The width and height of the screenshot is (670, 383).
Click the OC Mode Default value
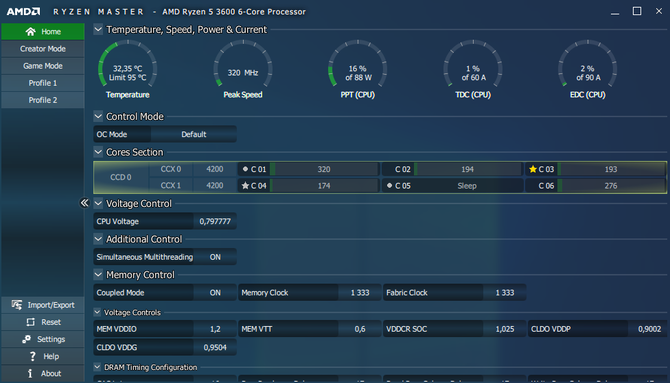tap(194, 134)
